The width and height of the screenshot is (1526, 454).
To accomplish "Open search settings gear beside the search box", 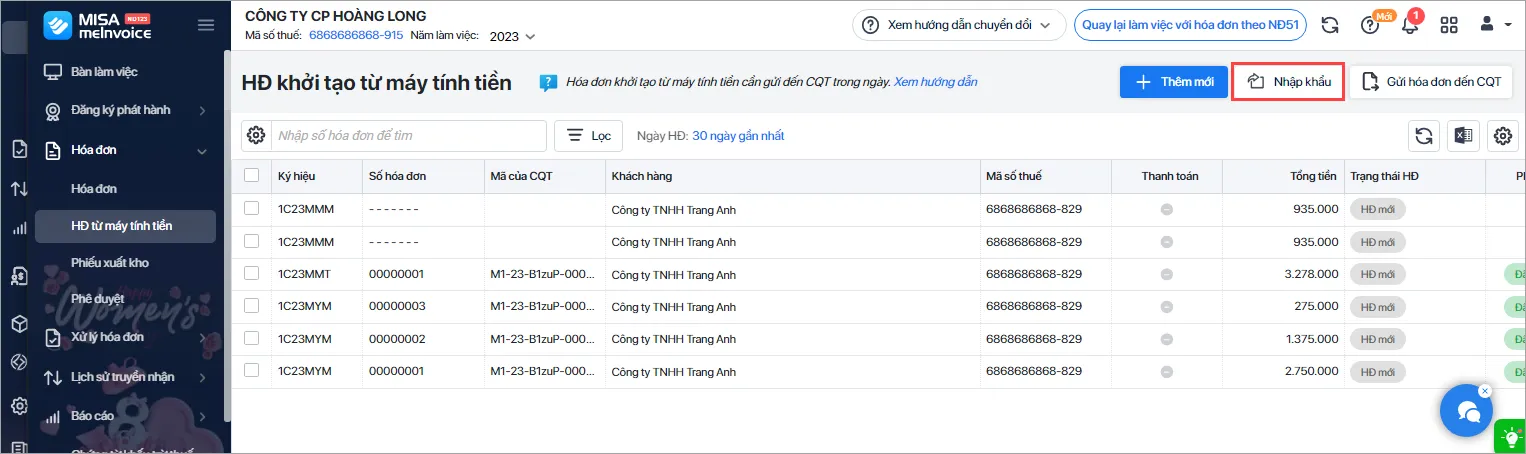I will (x=257, y=136).
